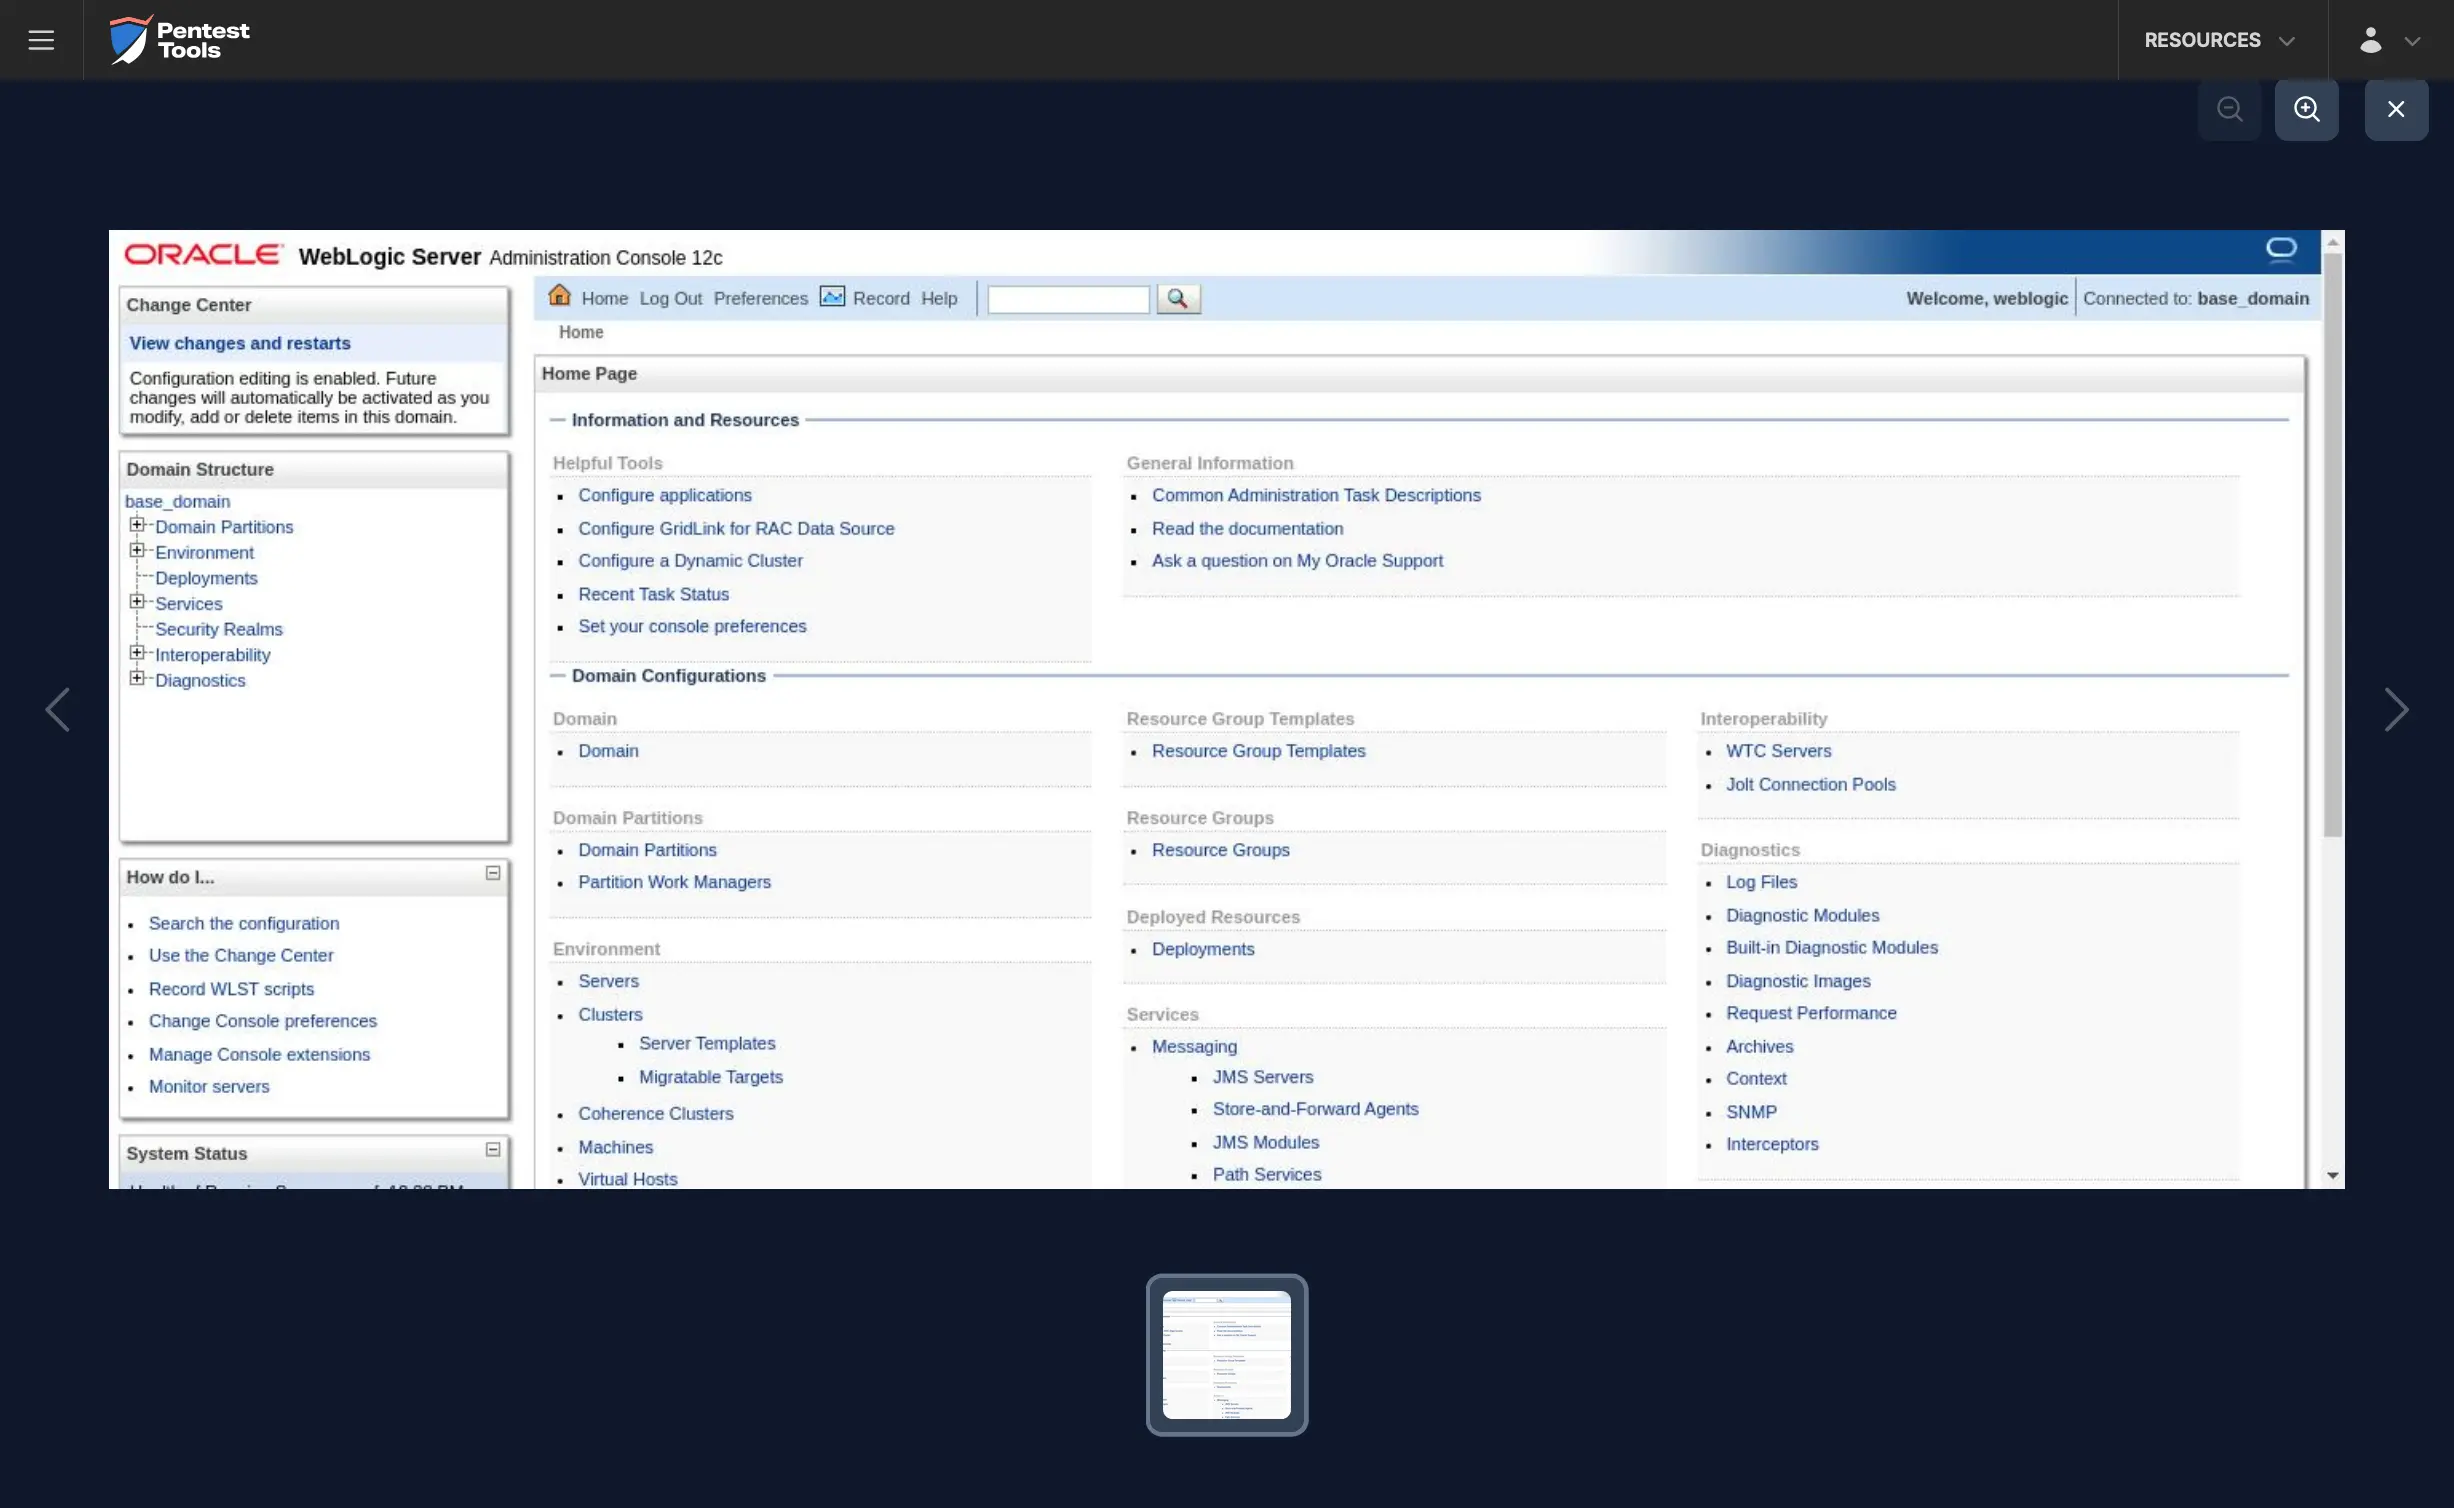This screenshot has height=1508, width=2454.
Task: Click the Home toolbar link
Action: pos(605,298)
